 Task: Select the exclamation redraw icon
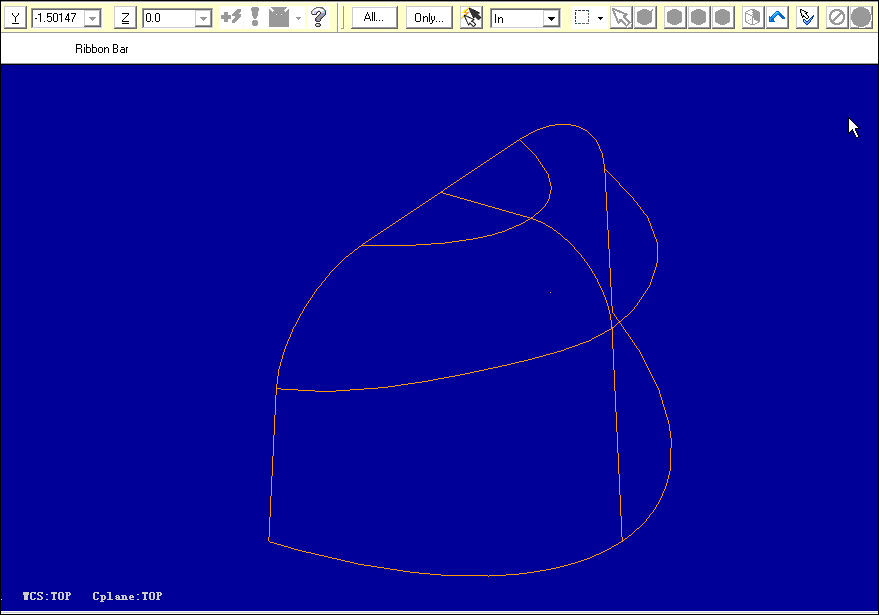[253, 16]
